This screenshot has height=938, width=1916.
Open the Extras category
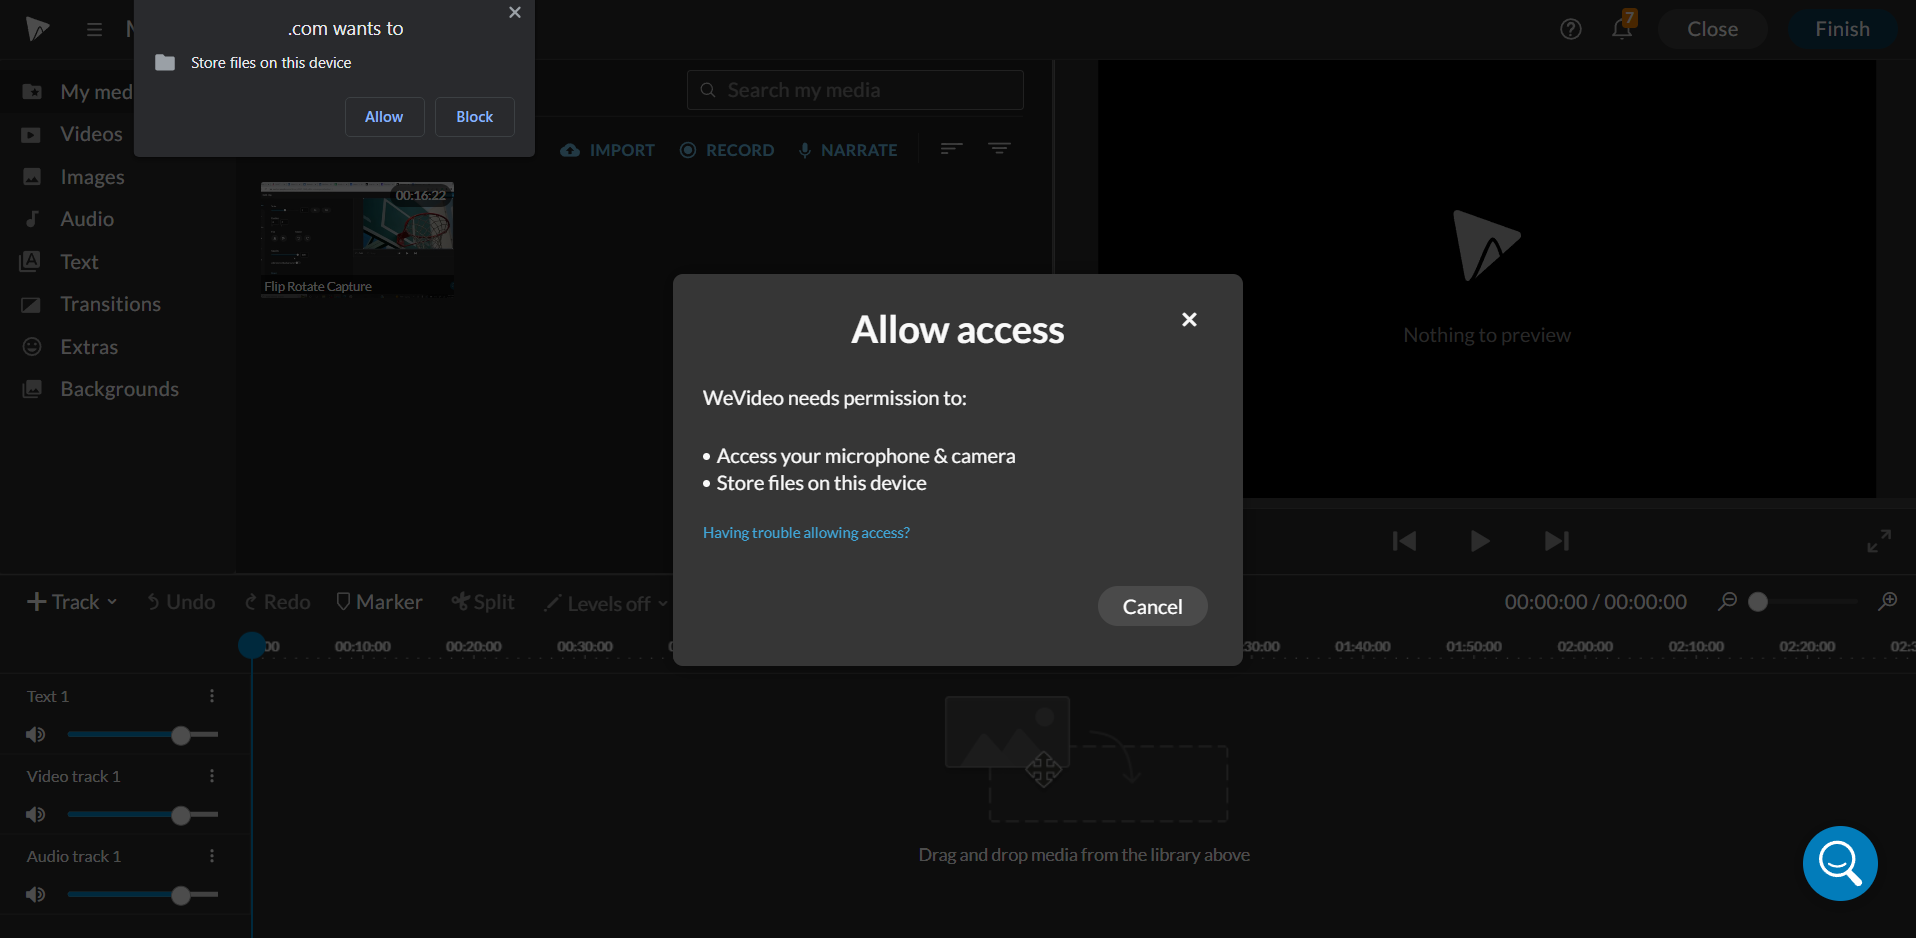pyautogui.click(x=71, y=347)
